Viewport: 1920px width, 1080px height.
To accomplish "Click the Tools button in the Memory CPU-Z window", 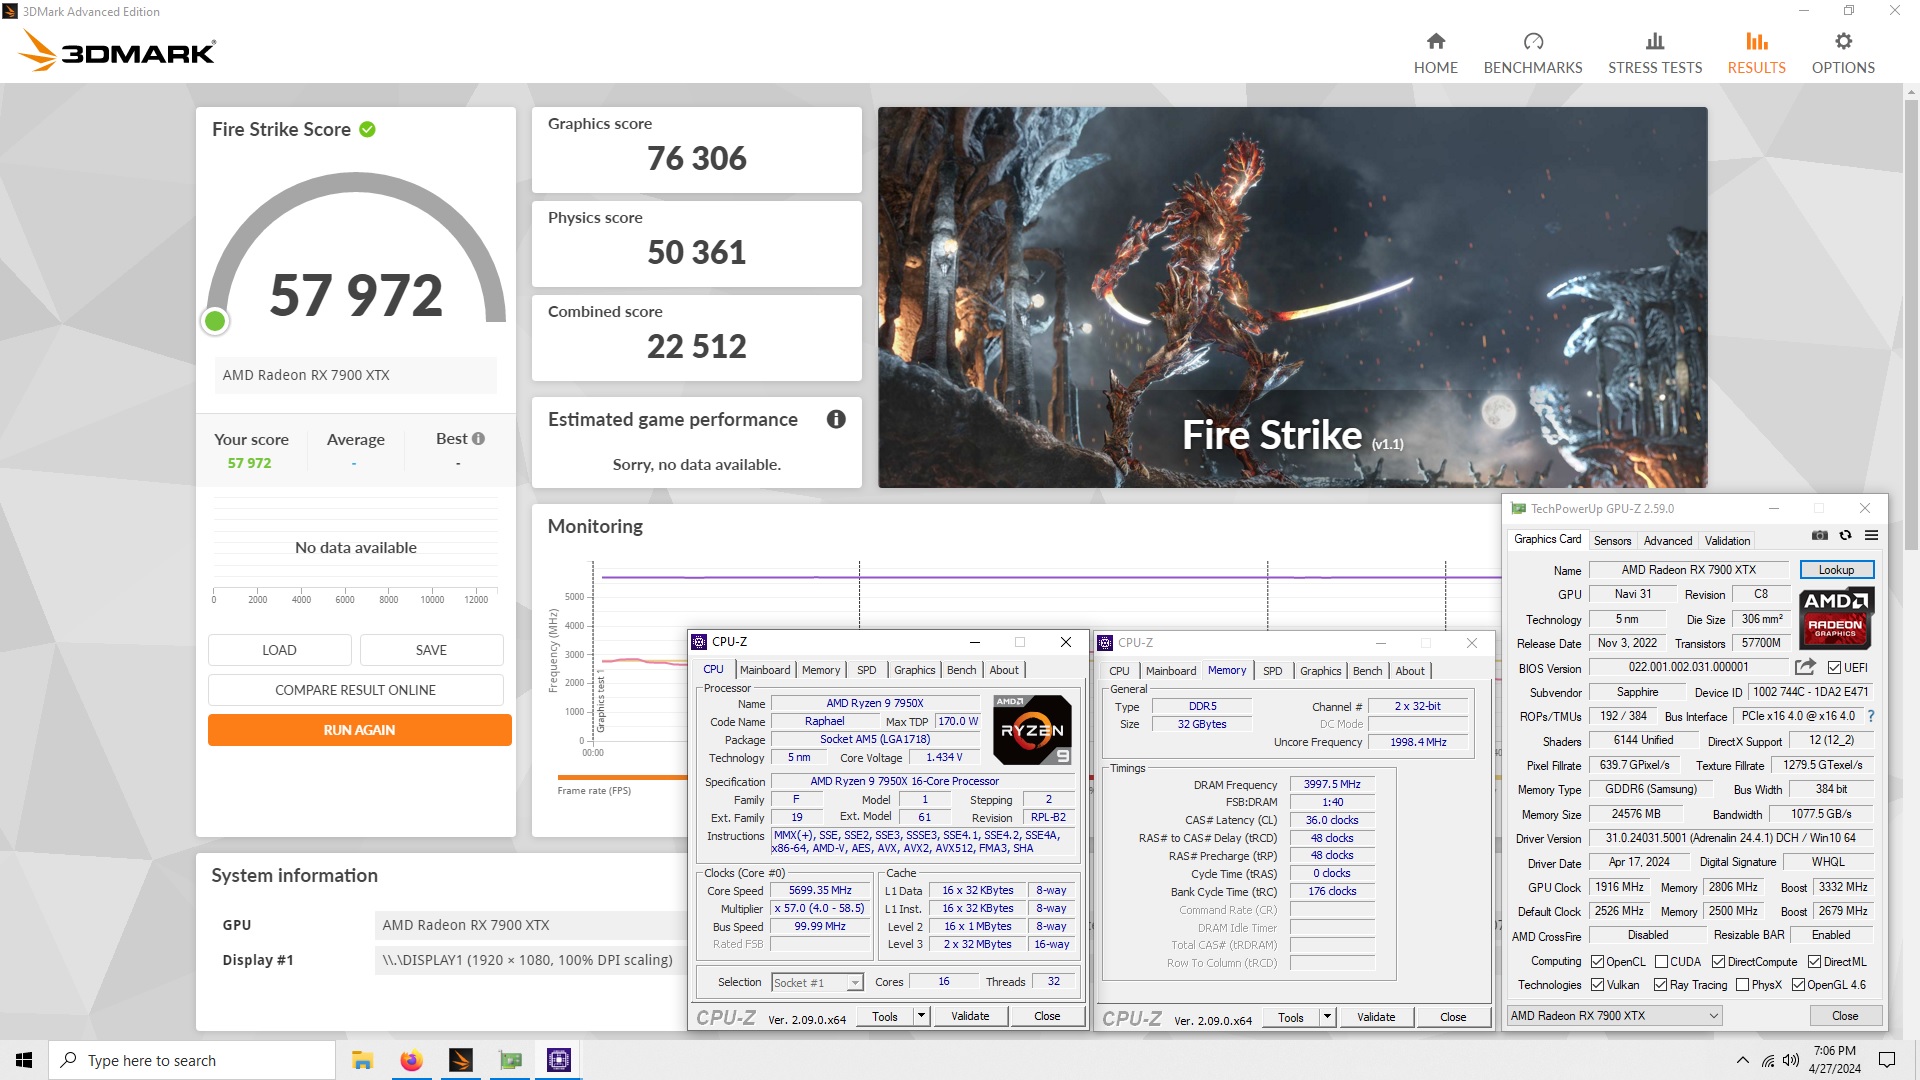I will tap(1290, 1018).
